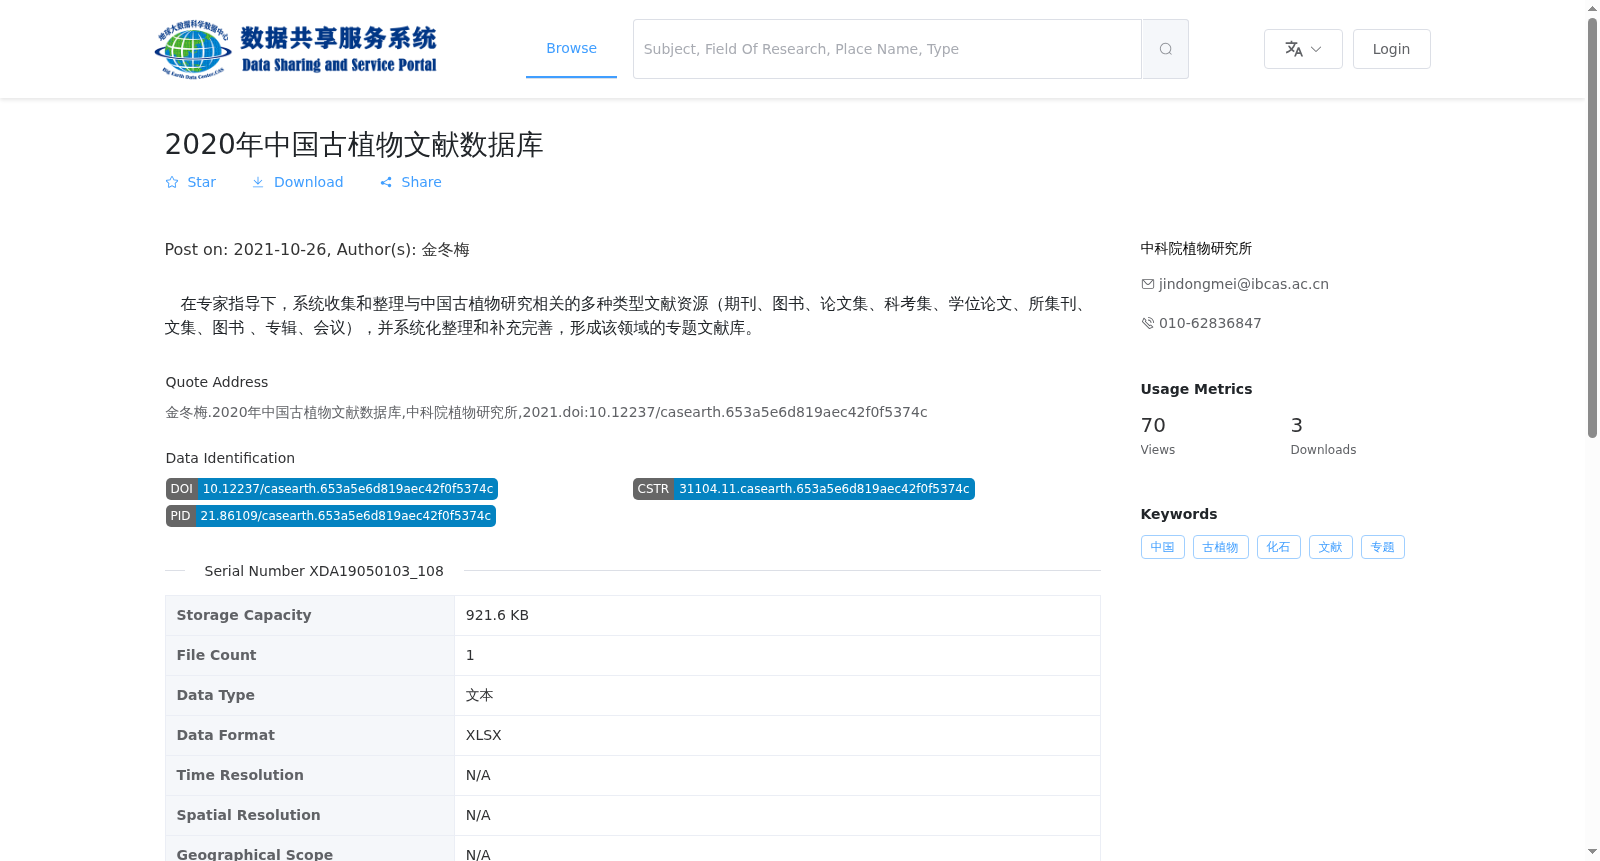Click the File Count row label
Viewport: 1600px width, 861px height.
(216, 655)
